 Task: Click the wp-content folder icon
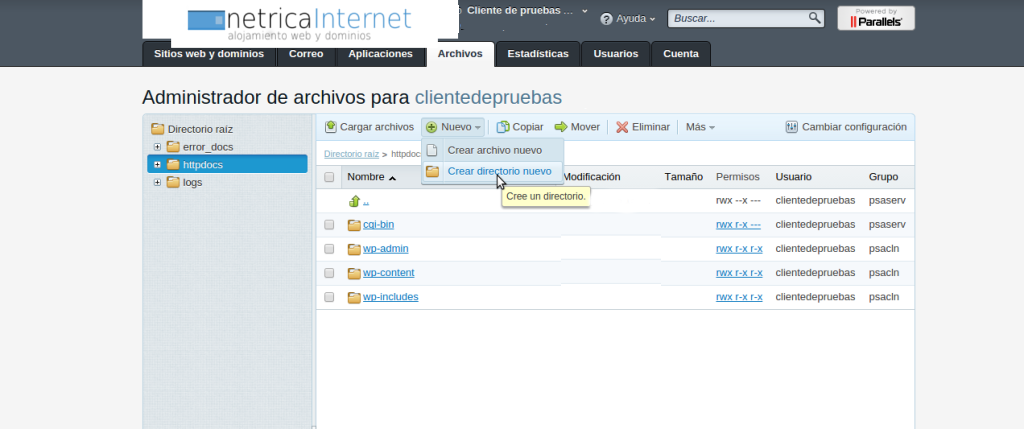coord(354,273)
